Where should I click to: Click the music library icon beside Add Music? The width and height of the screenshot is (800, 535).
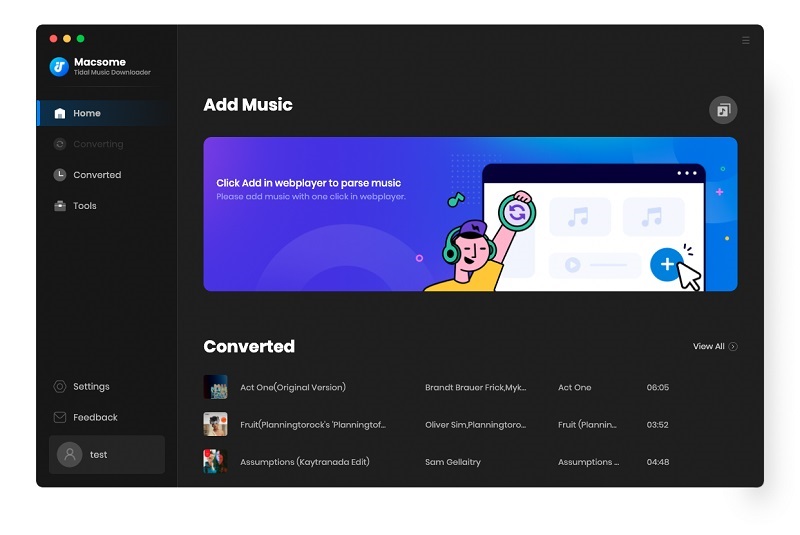coord(723,110)
